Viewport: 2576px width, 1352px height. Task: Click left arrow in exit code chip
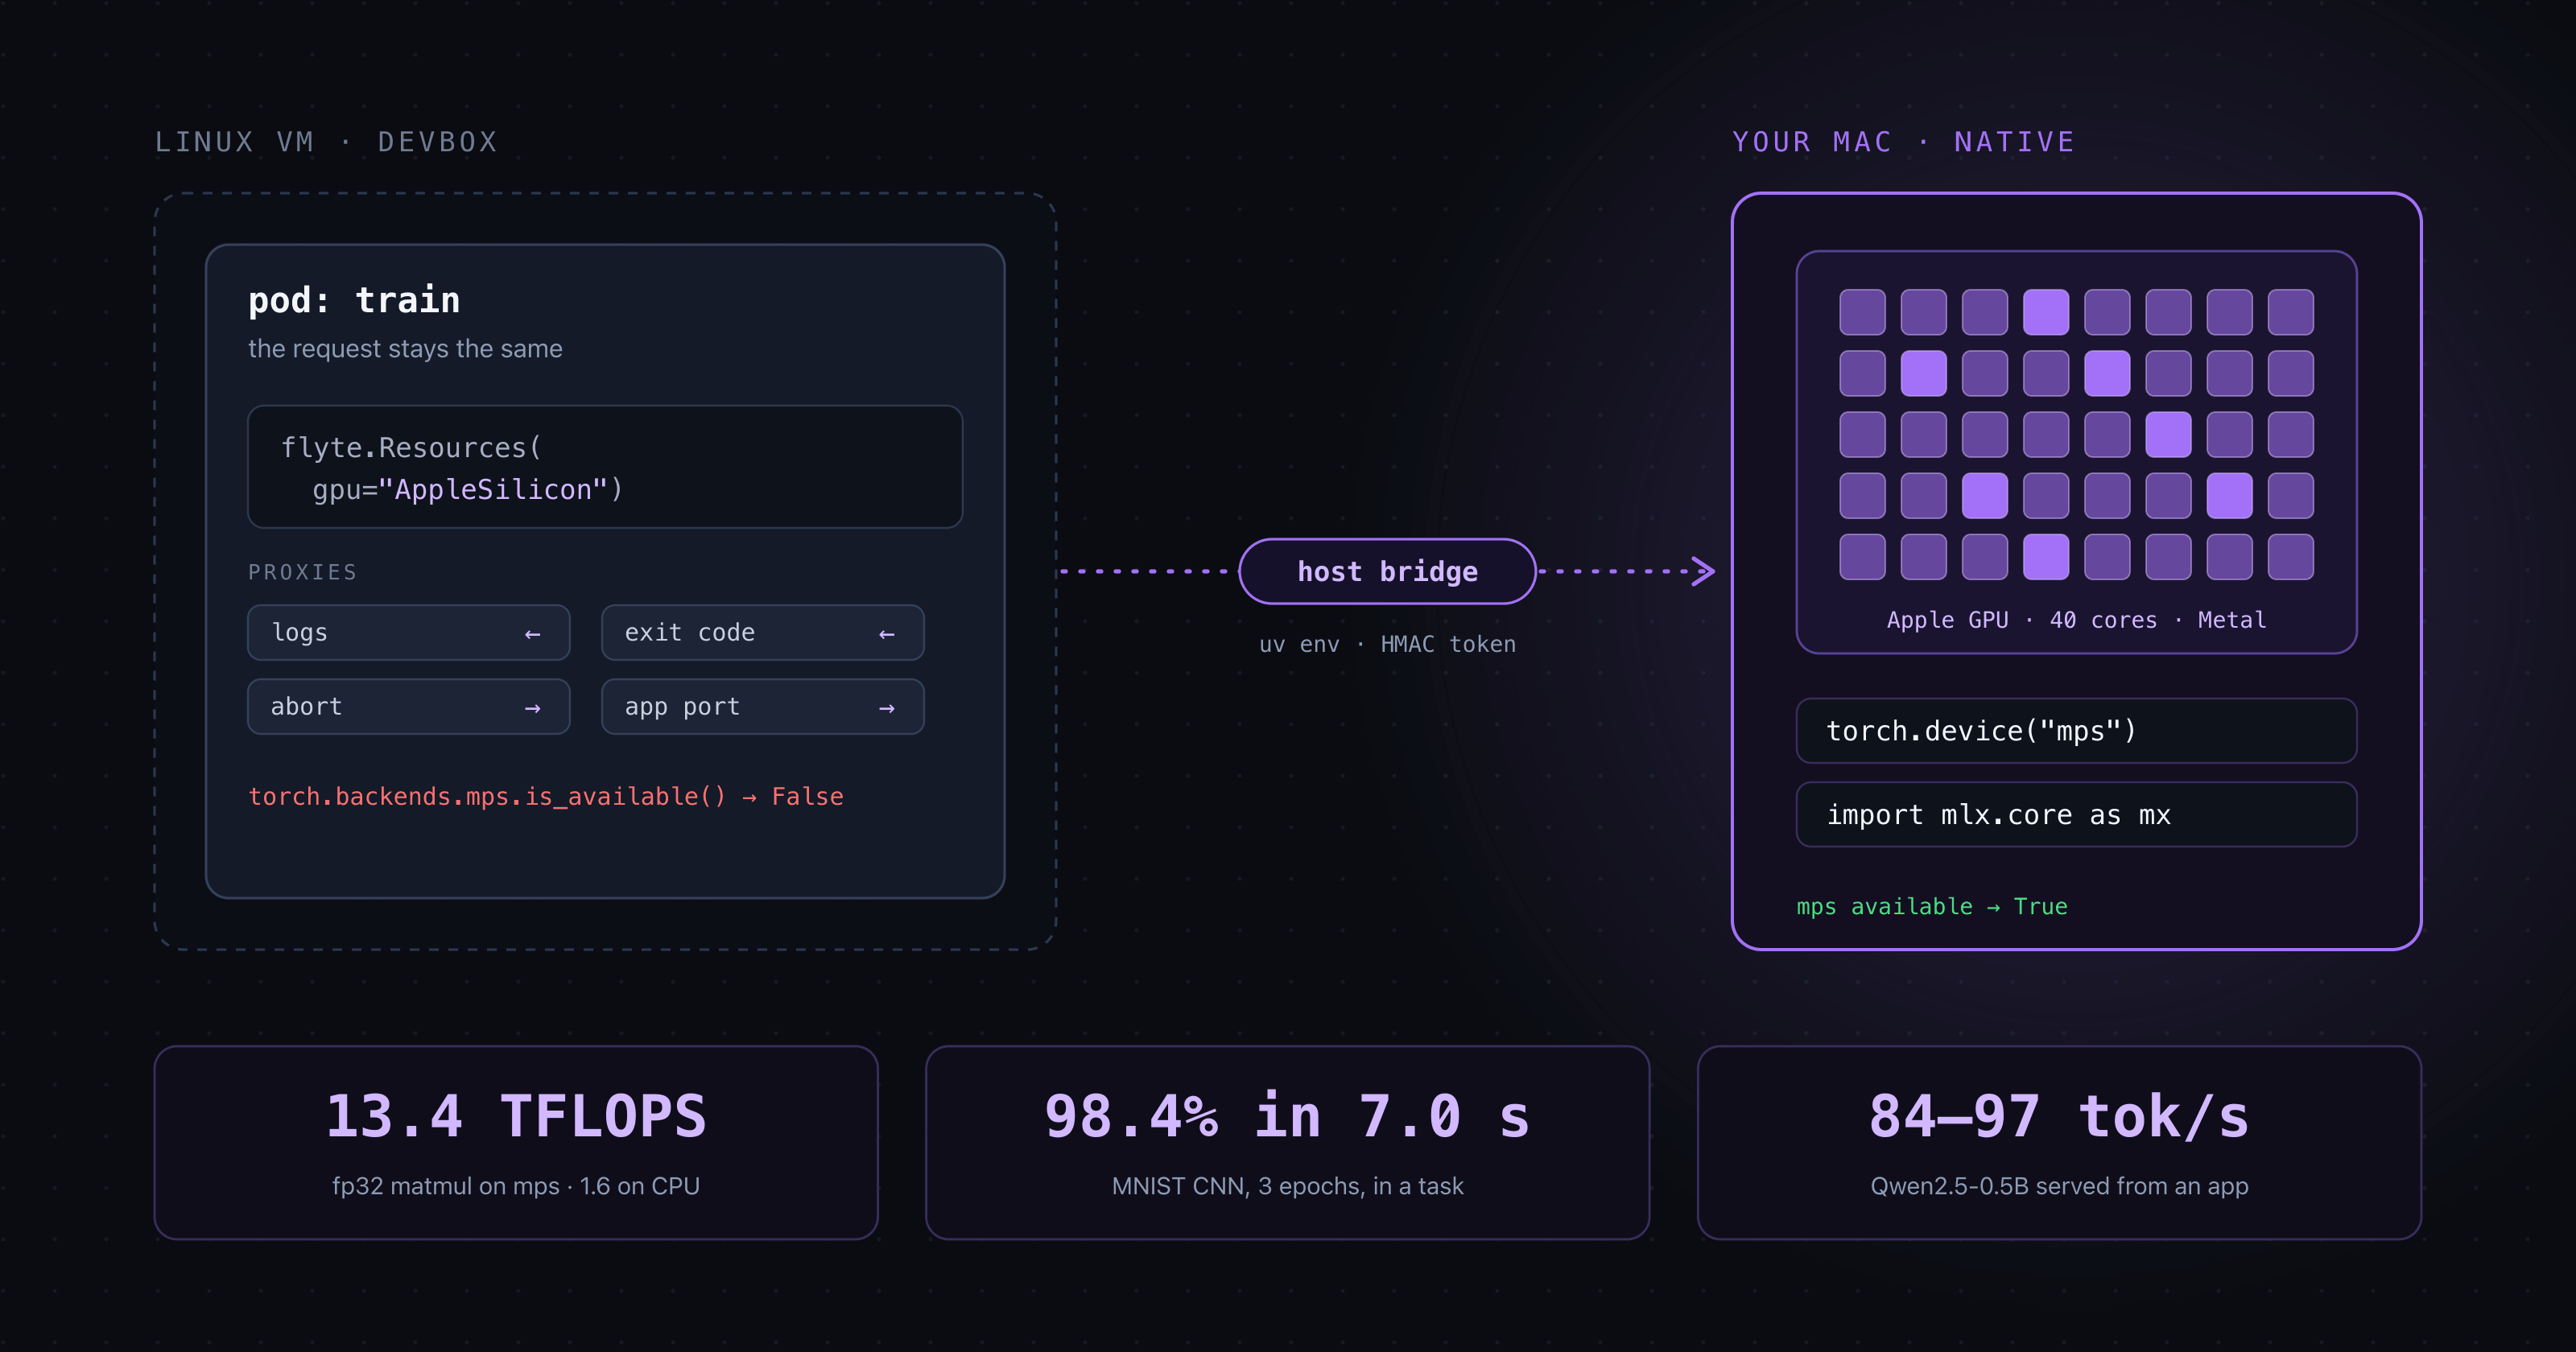click(x=887, y=634)
